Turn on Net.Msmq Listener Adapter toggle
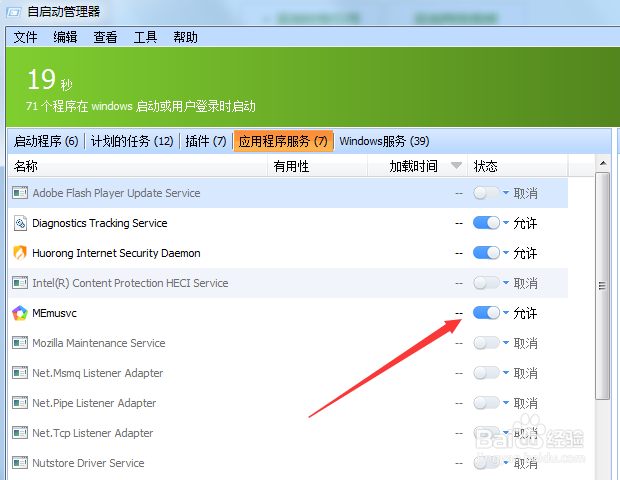The height and width of the screenshot is (480, 620). tap(486, 373)
